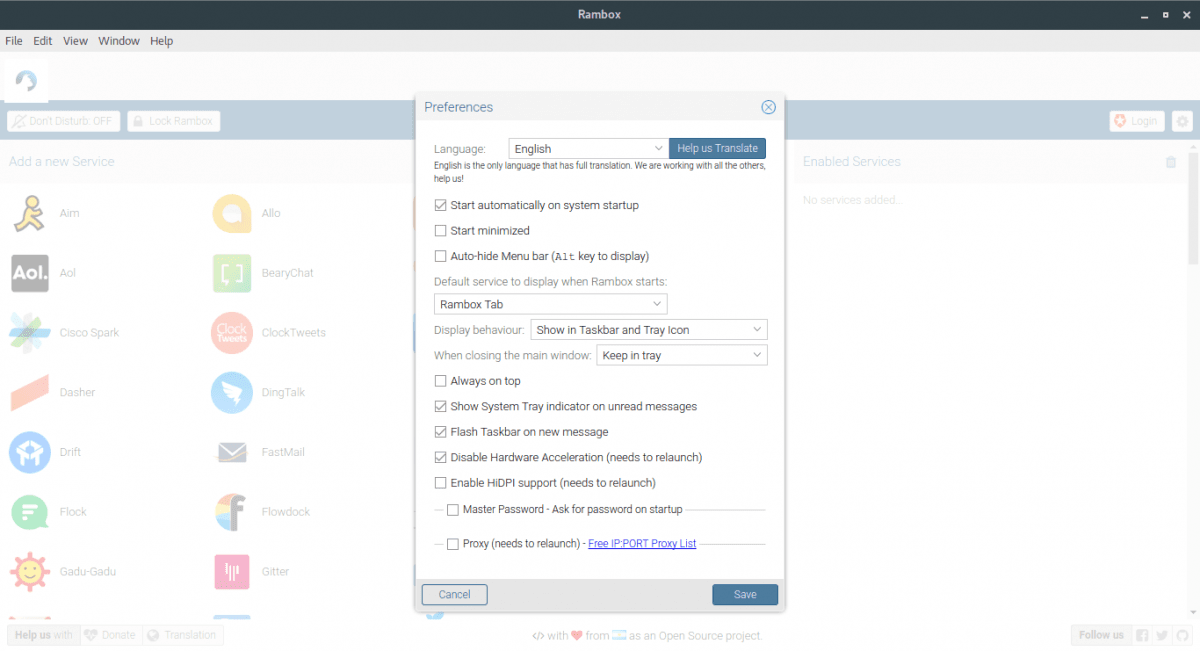Viewport: 1200px width, 651px height.
Task: Add the ClockTweets service icon
Action: [232, 333]
